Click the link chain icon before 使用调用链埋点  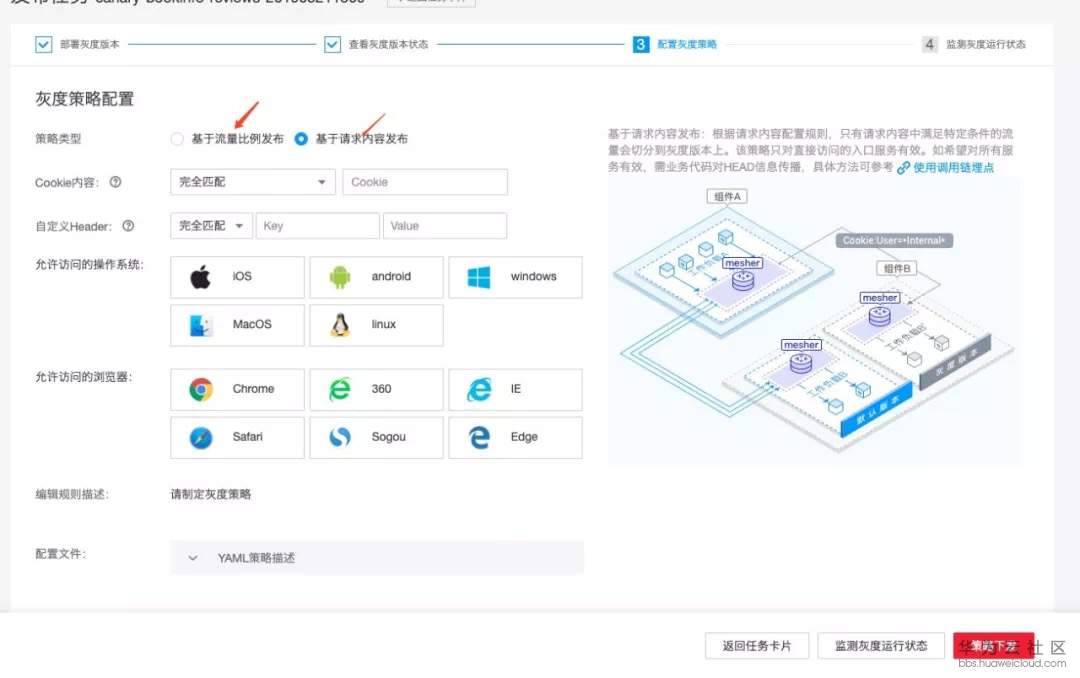pyautogui.click(x=904, y=167)
